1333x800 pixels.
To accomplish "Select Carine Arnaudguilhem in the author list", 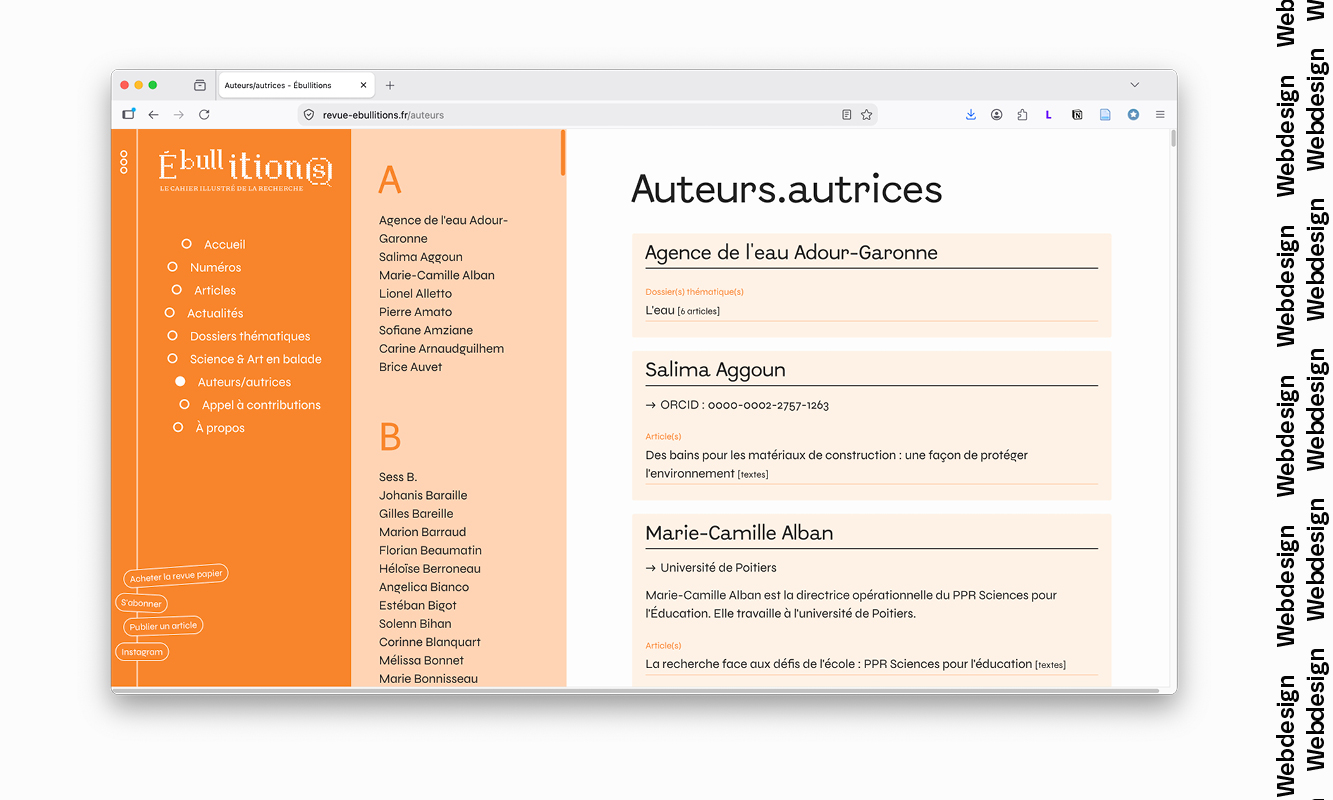I will pos(442,349).
